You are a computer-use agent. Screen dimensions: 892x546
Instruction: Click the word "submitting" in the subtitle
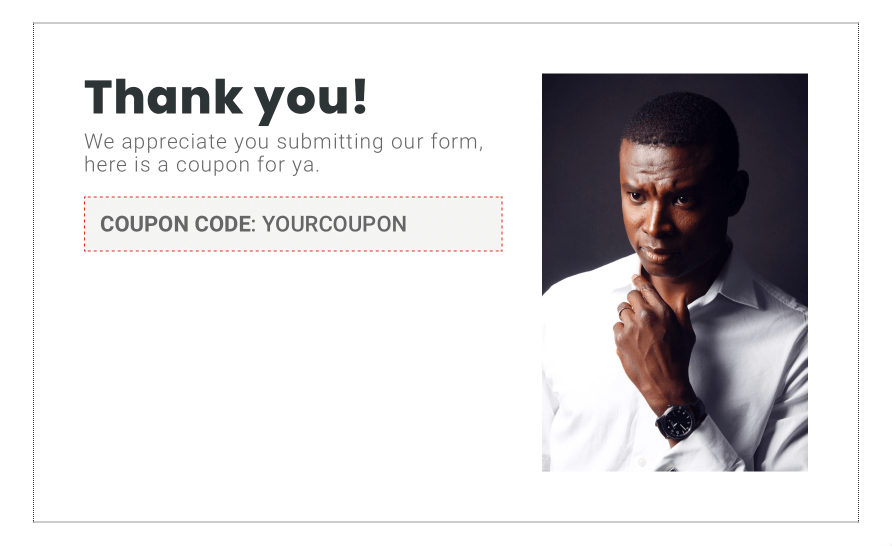(330, 142)
